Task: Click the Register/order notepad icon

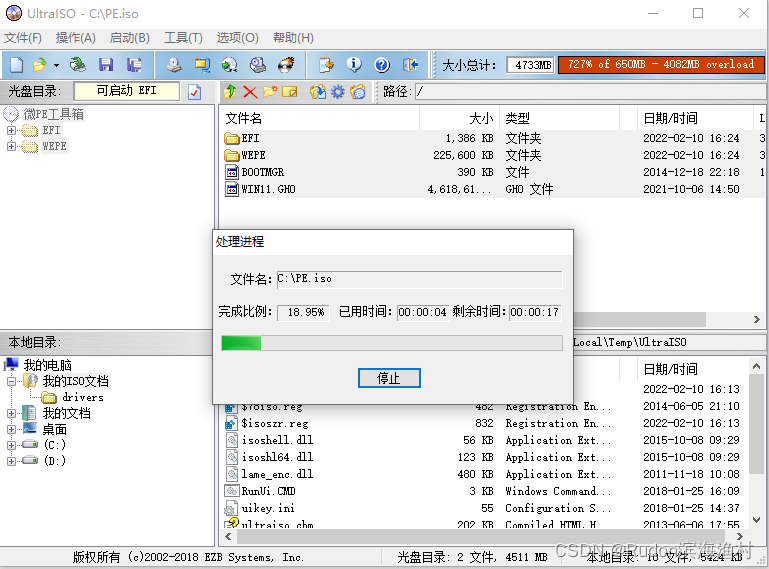Action: (x=326, y=65)
